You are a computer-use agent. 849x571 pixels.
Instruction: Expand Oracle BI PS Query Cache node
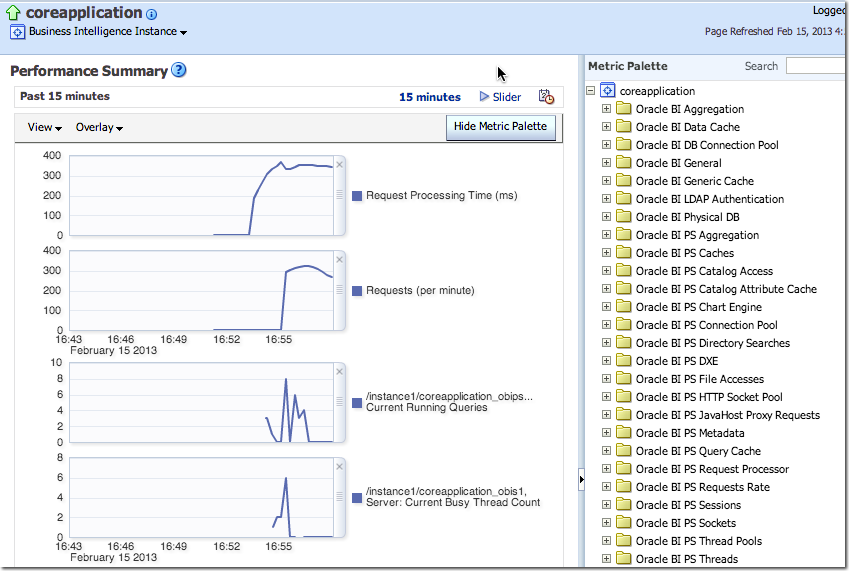click(606, 450)
